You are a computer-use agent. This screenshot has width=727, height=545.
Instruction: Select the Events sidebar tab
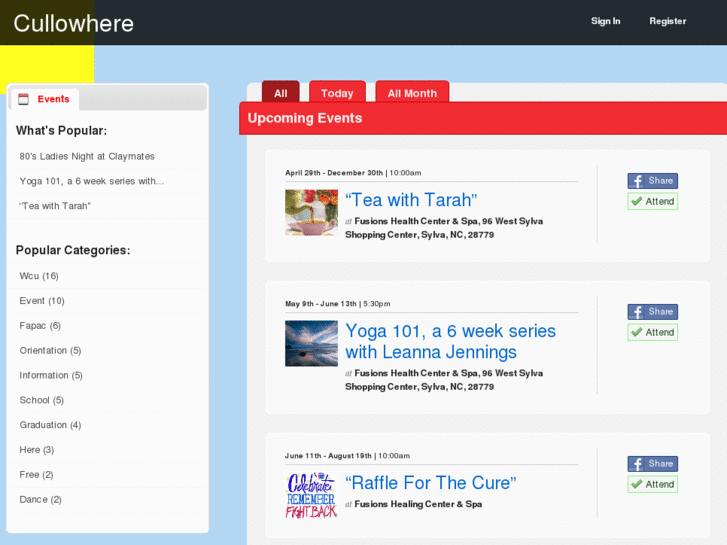pyautogui.click(x=45, y=99)
